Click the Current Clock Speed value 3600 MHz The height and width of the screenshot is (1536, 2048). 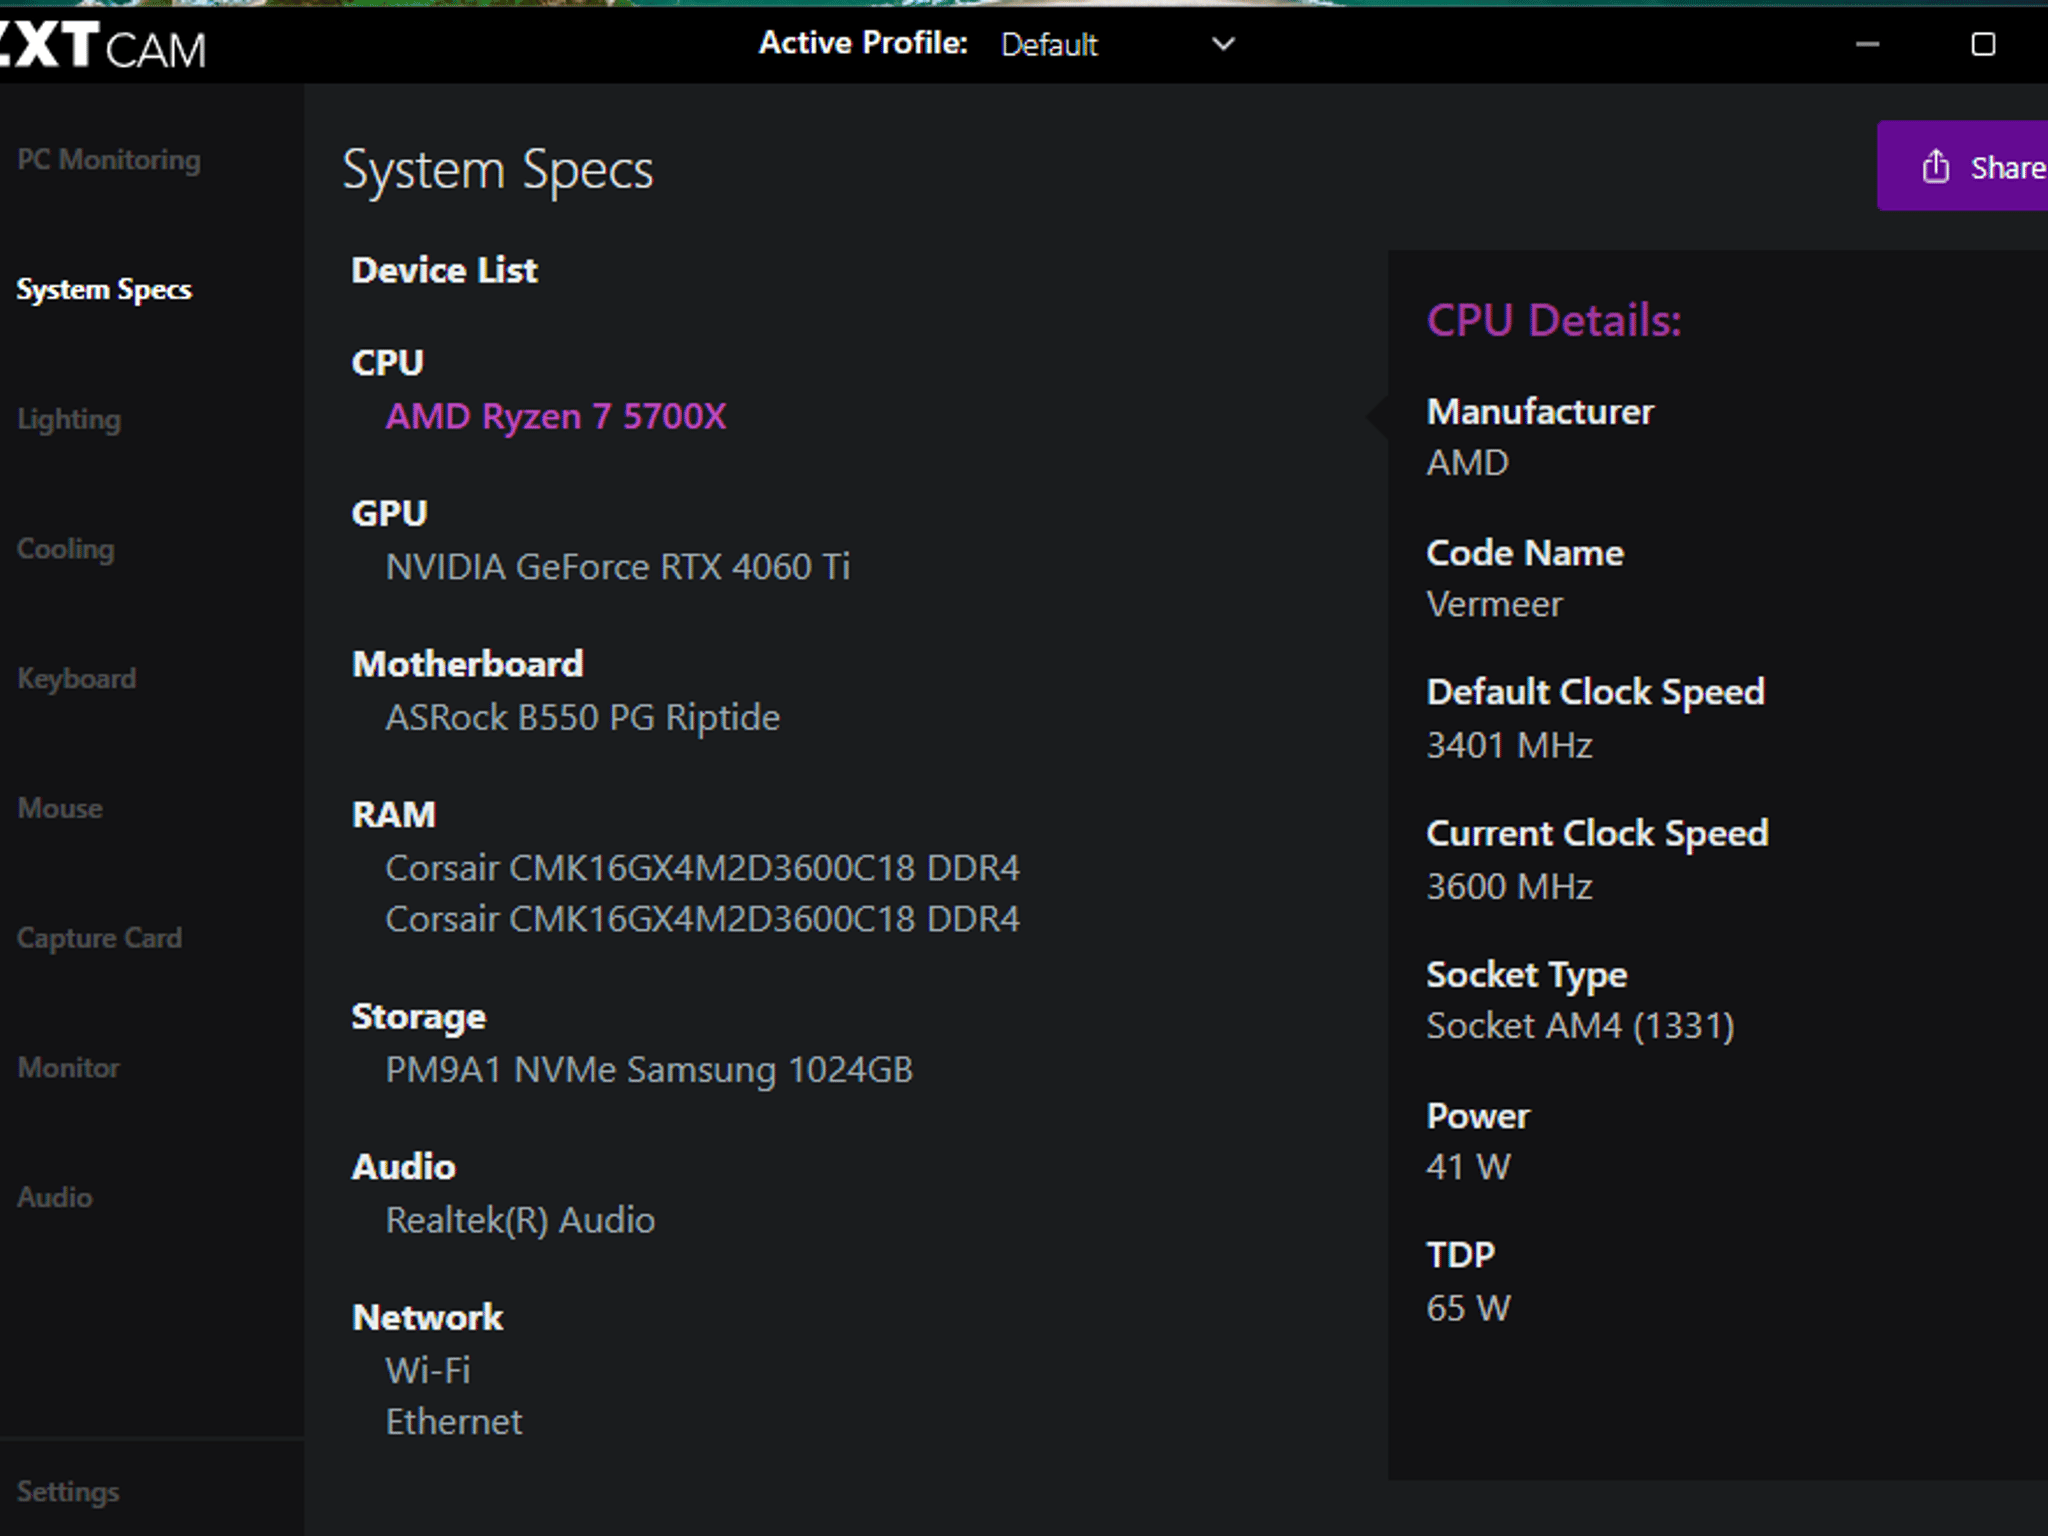pyautogui.click(x=1510, y=887)
